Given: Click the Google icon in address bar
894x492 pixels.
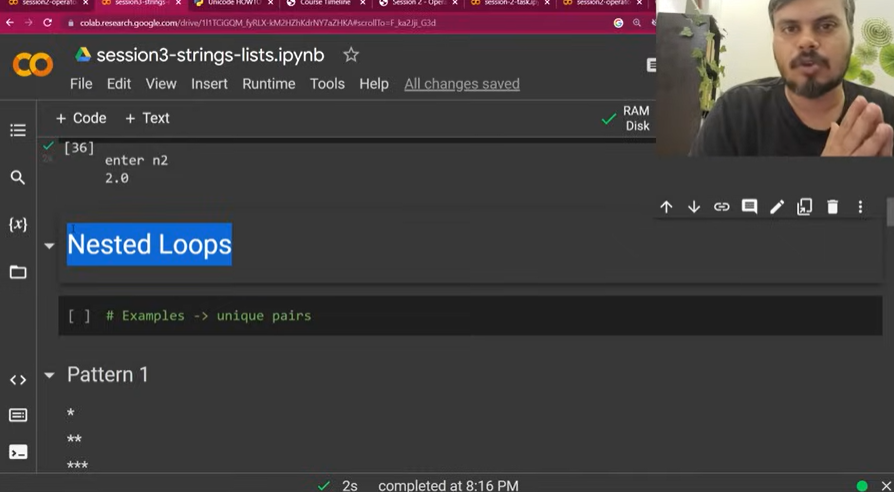Looking at the screenshot, I should (618, 23).
